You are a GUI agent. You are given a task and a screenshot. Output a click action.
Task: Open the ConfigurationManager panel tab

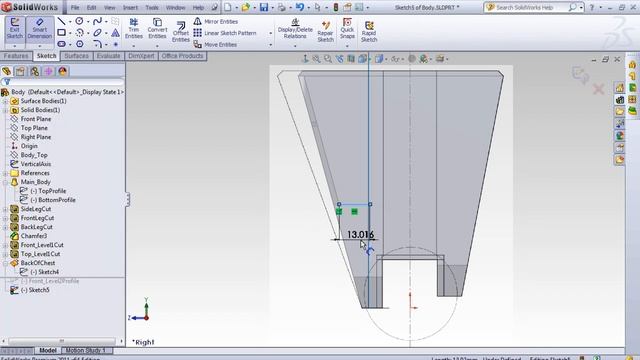click(x=34, y=71)
